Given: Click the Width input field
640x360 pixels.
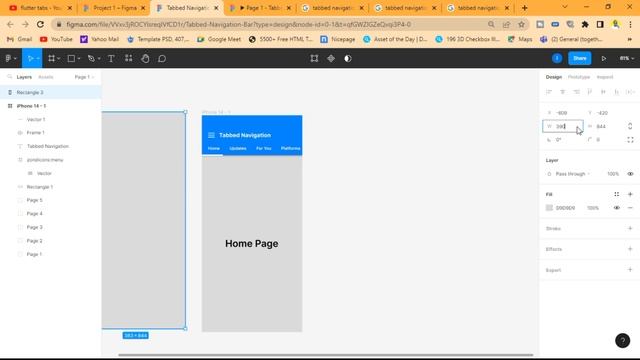Looking at the screenshot, I should [x=563, y=126].
